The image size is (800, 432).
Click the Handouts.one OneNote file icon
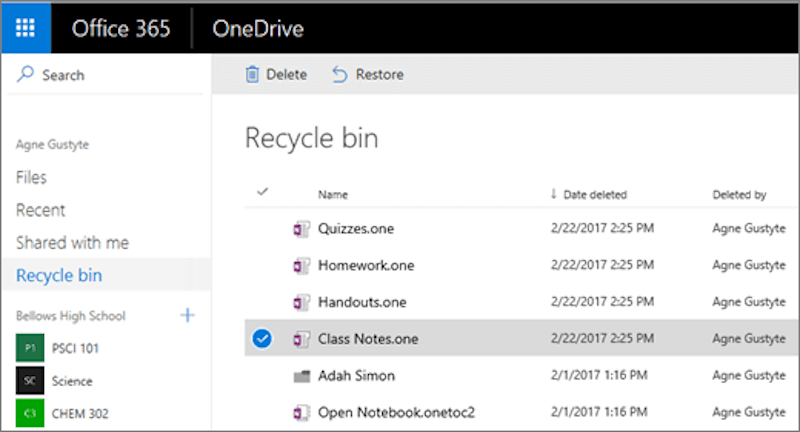[301, 302]
